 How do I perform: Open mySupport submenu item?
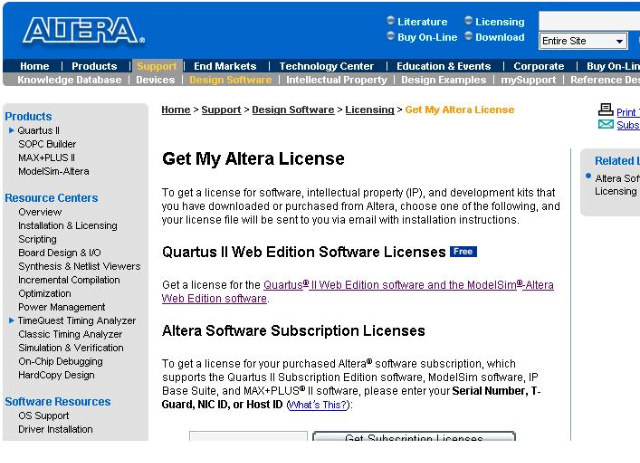529,80
